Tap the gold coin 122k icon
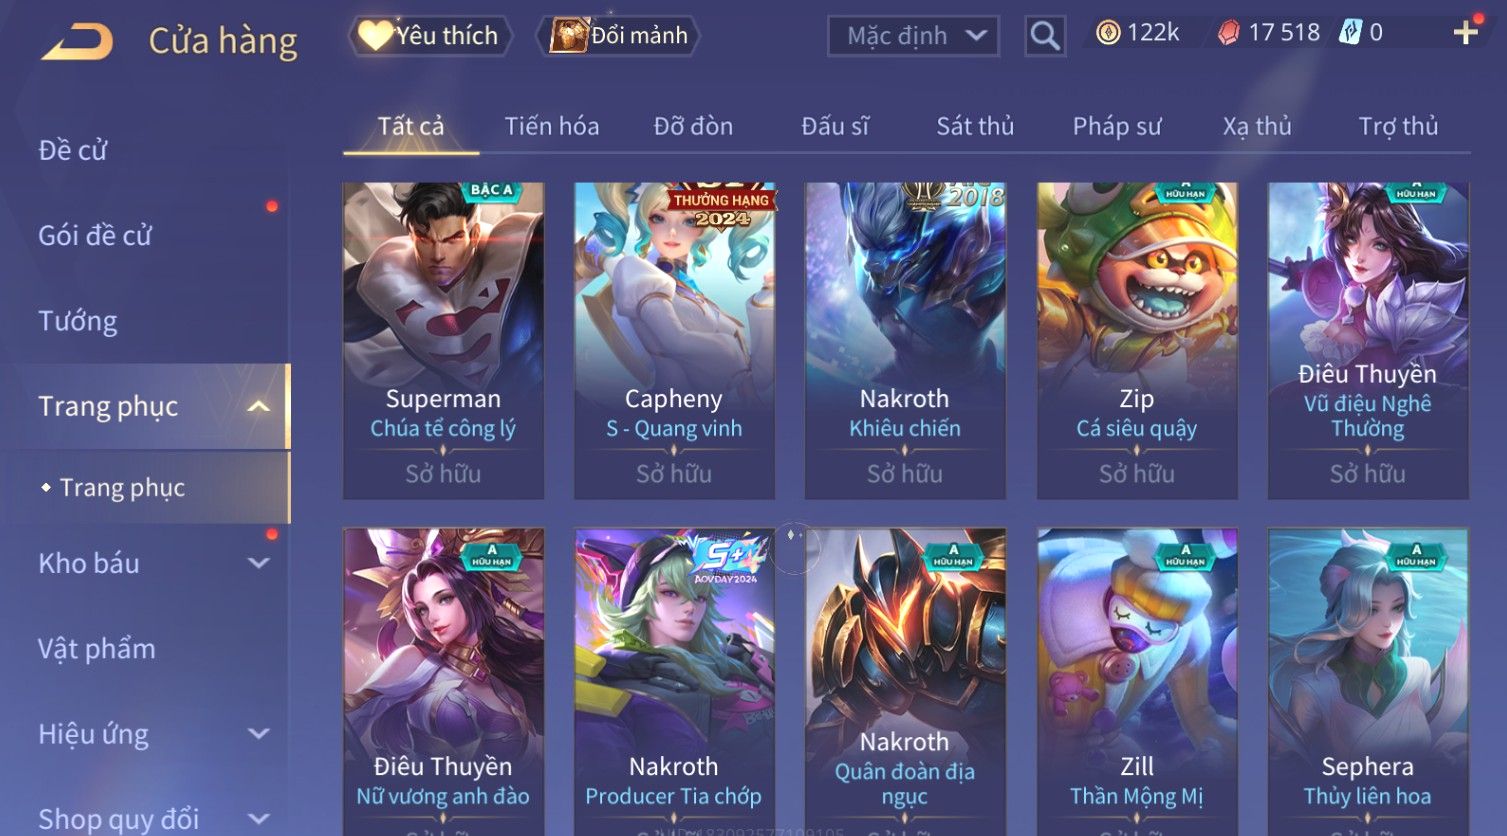The image size is (1507, 836). coord(1108,33)
